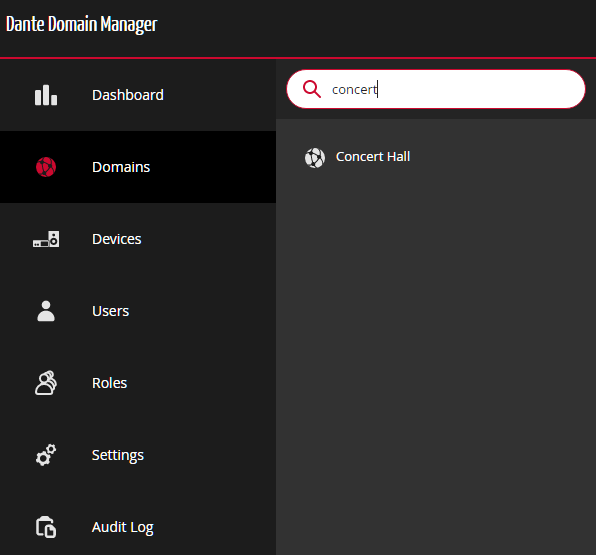The width and height of the screenshot is (596, 555).
Task: Navigate to the Roles label
Action: point(109,383)
